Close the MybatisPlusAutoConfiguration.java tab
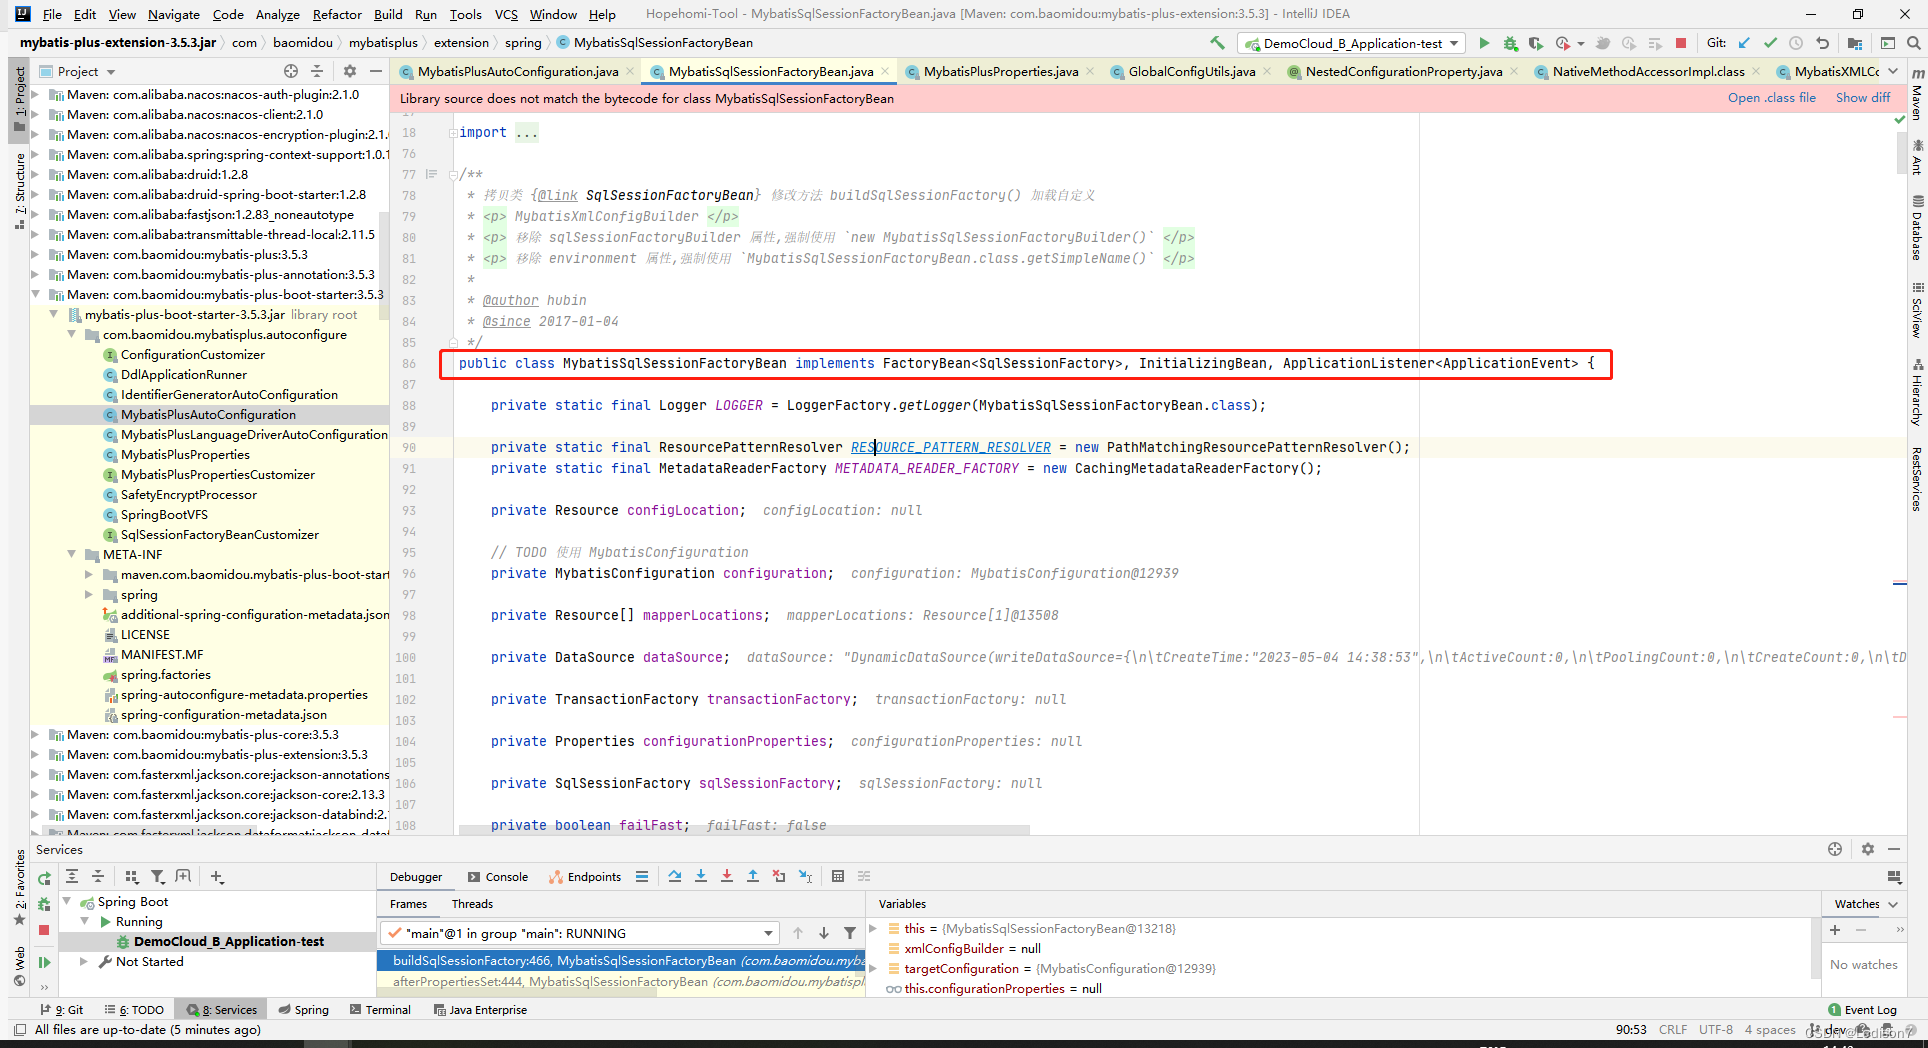The width and height of the screenshot is (1928, 1048). pos(630,71)
